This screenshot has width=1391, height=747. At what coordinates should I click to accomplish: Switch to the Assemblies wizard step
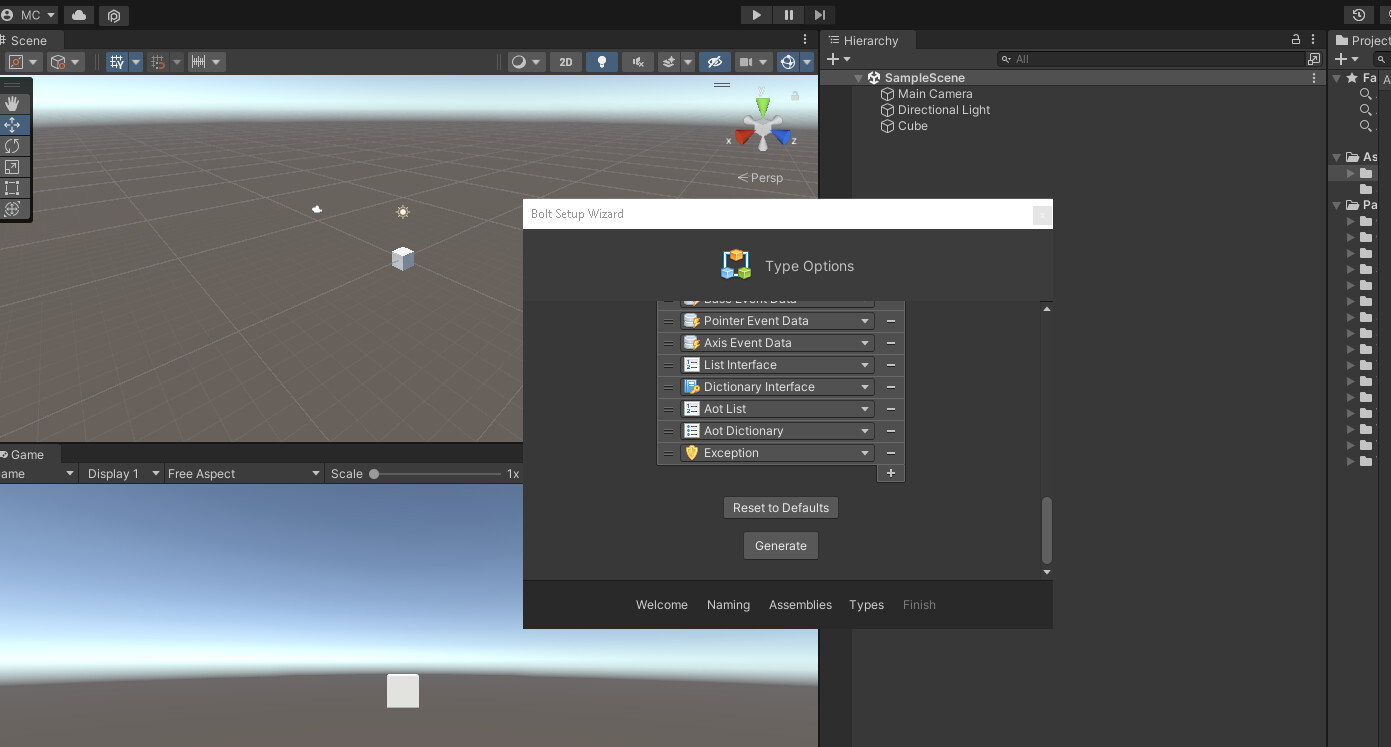click(x=800, y=604)
